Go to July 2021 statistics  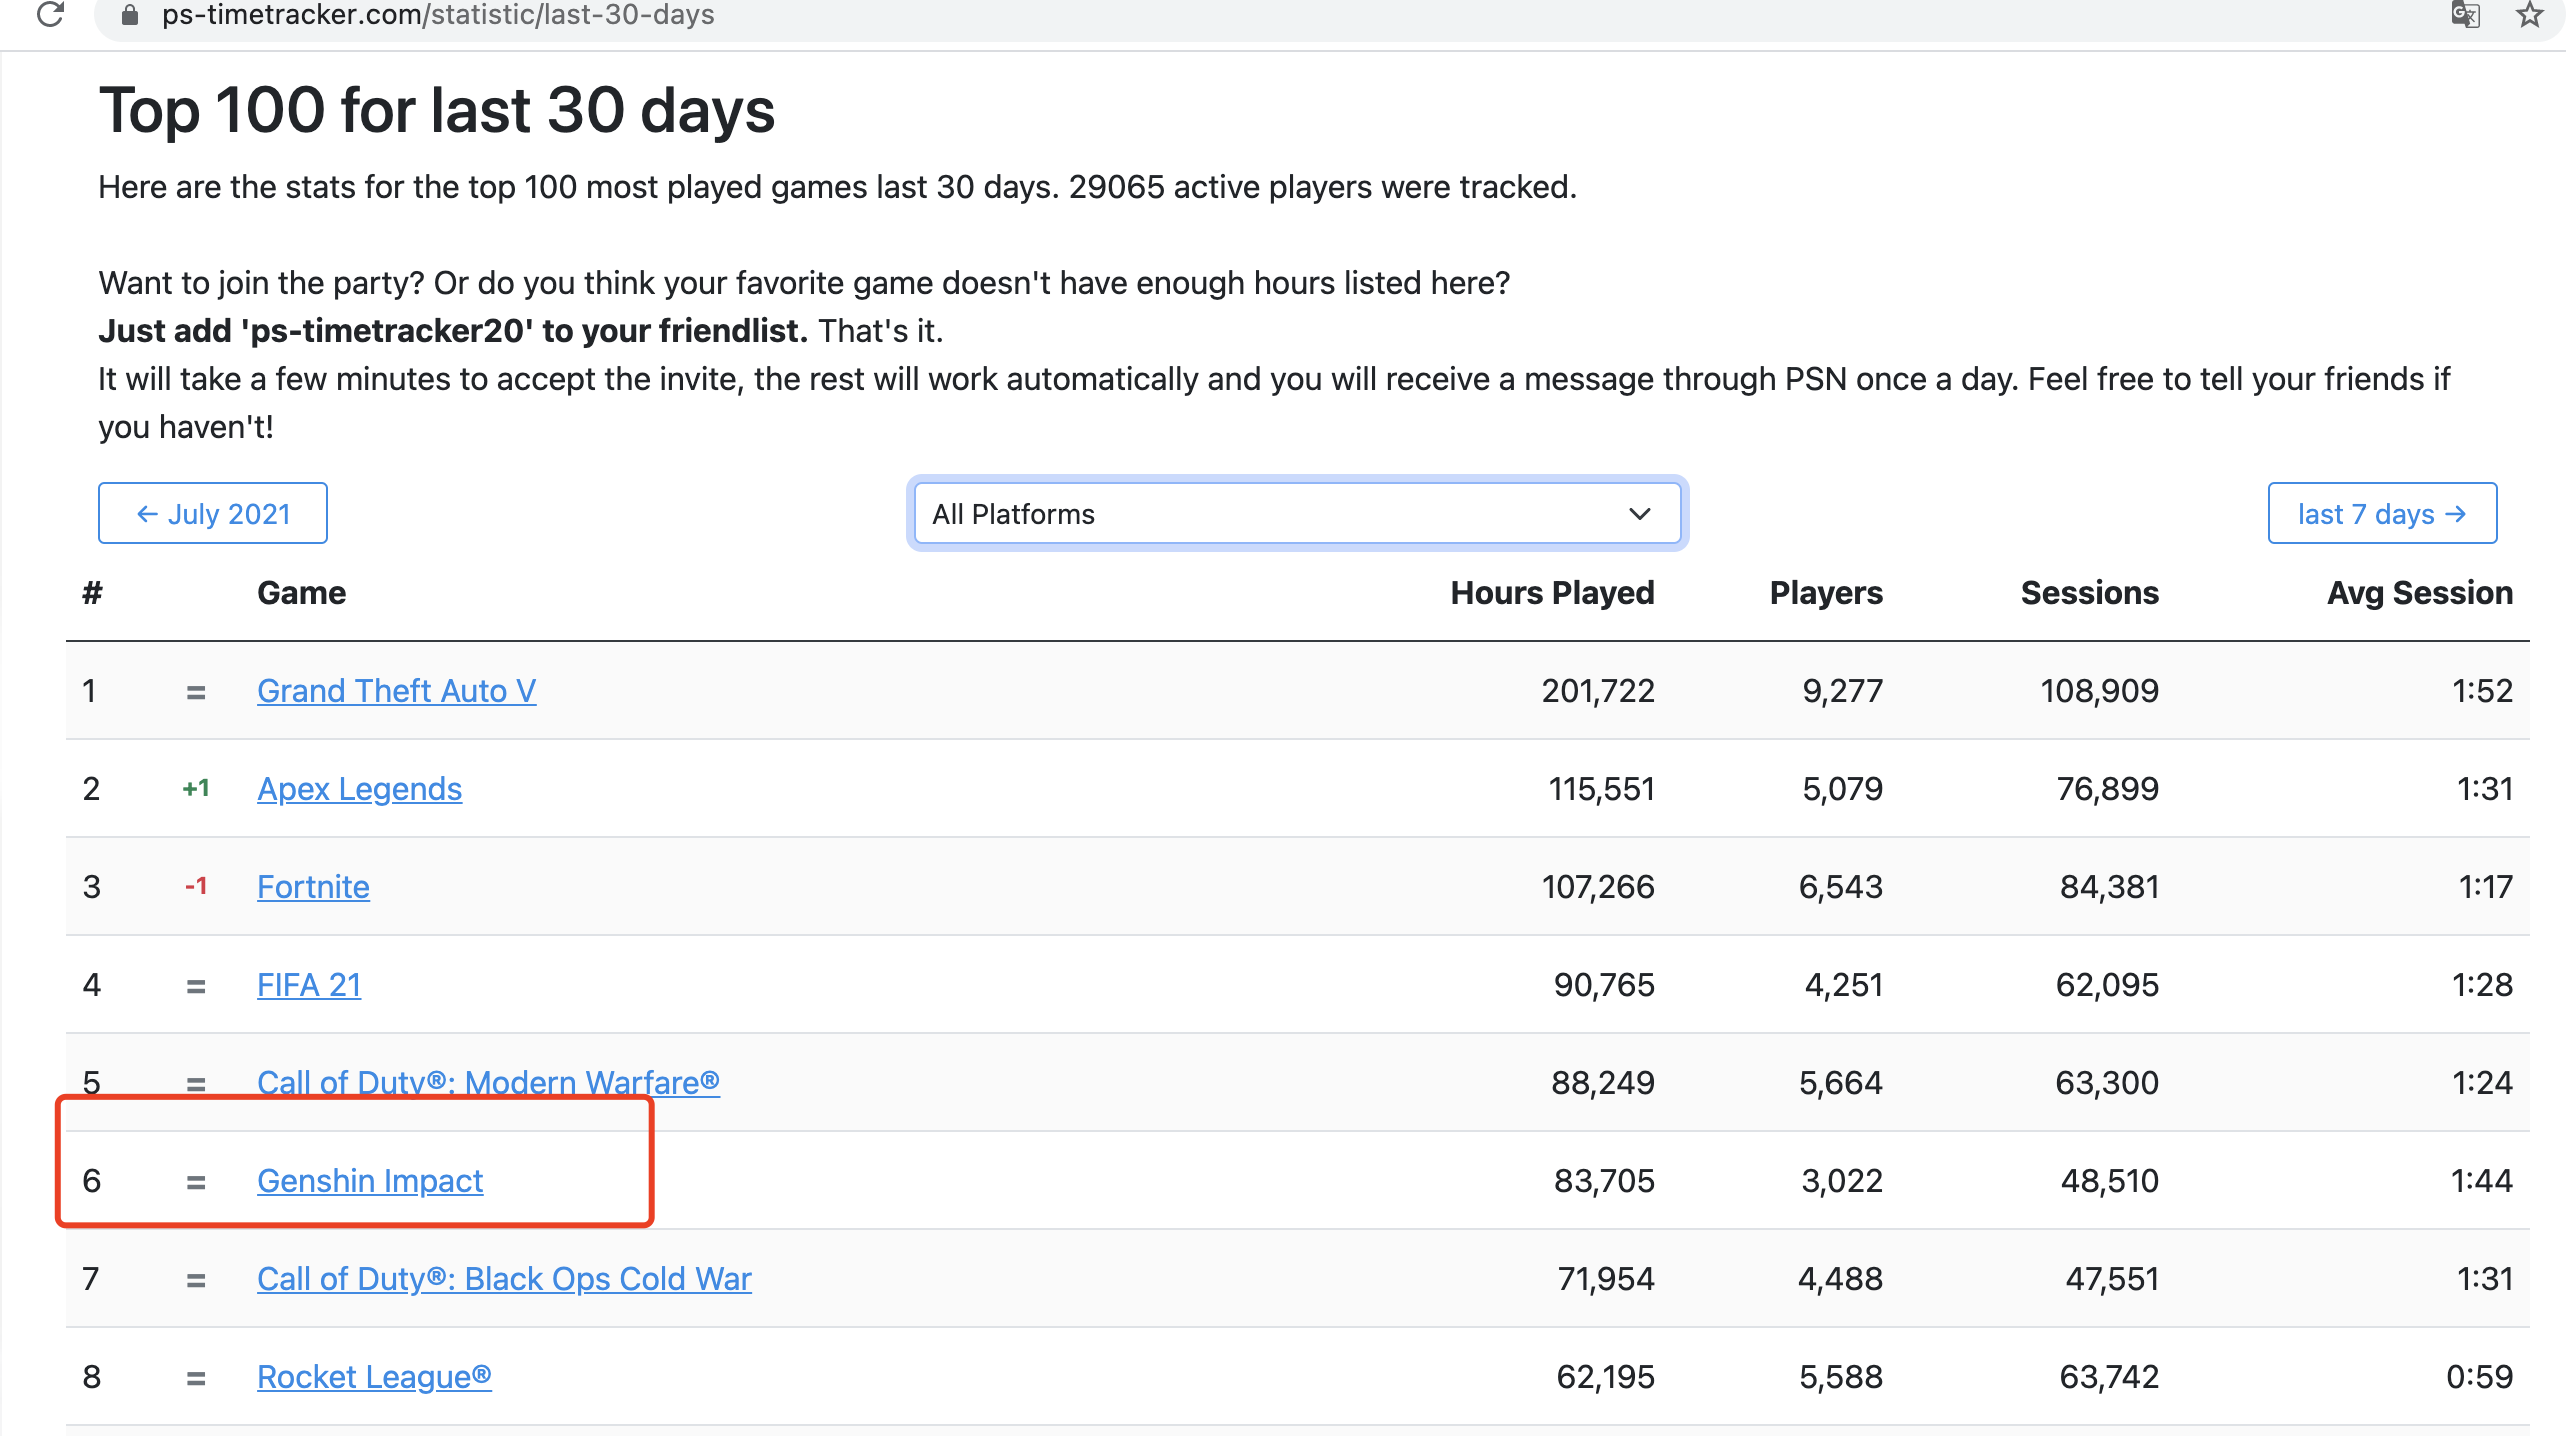213,514
